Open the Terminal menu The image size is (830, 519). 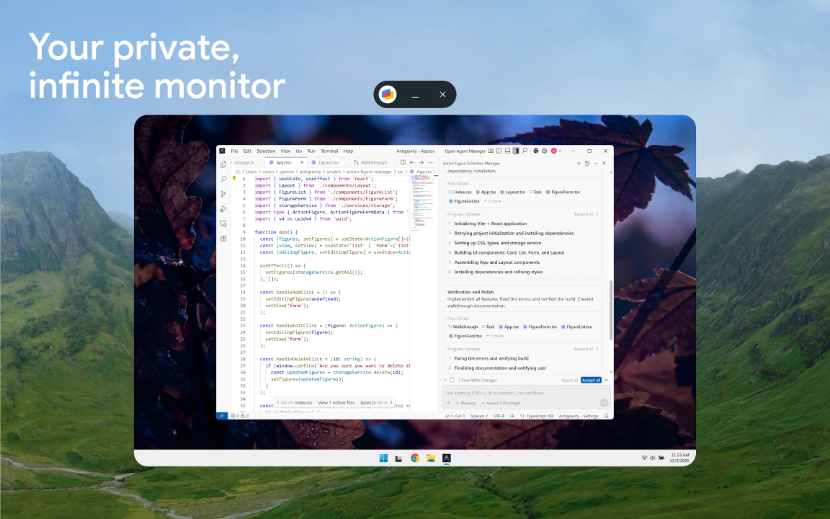point(328,151)
